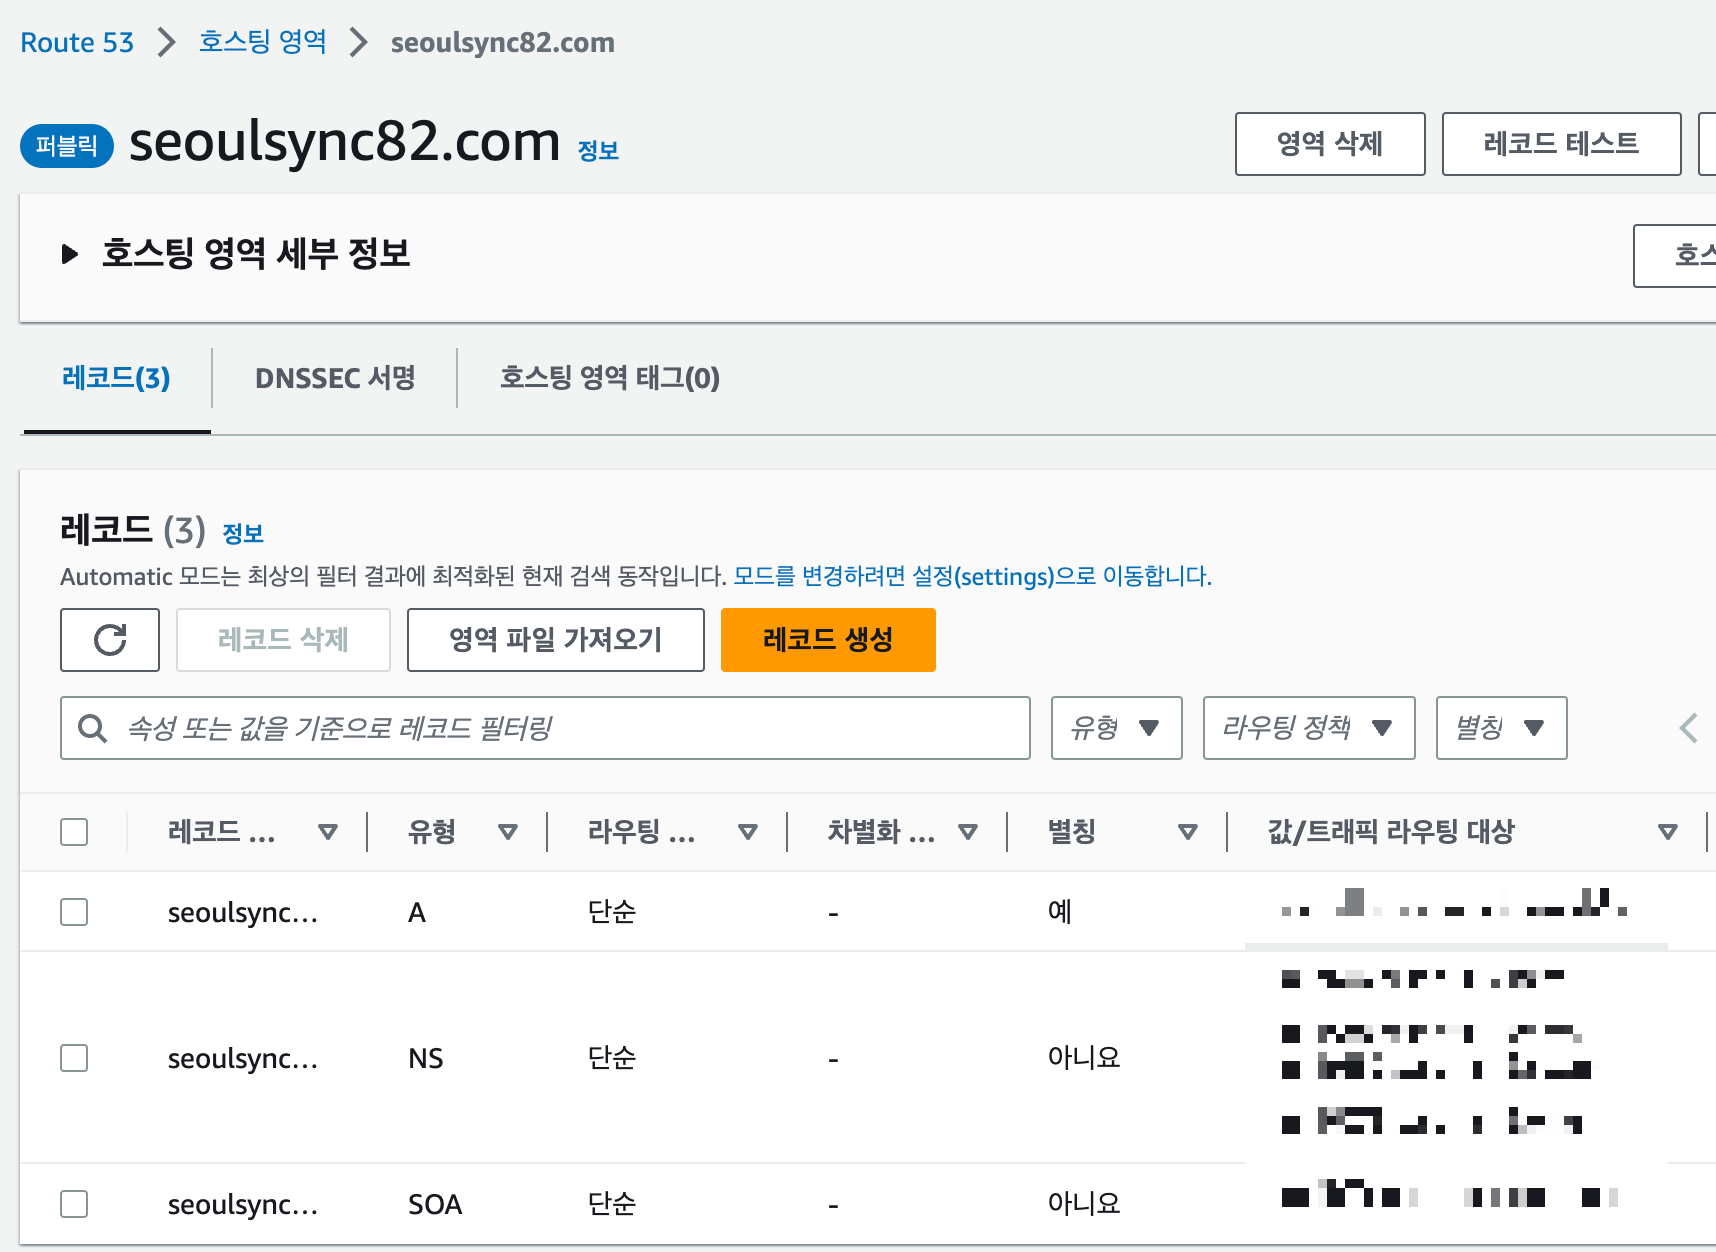This screenshot has width=1716, height=1252.
Task: Focus the record filter search field
Action: 545,728
